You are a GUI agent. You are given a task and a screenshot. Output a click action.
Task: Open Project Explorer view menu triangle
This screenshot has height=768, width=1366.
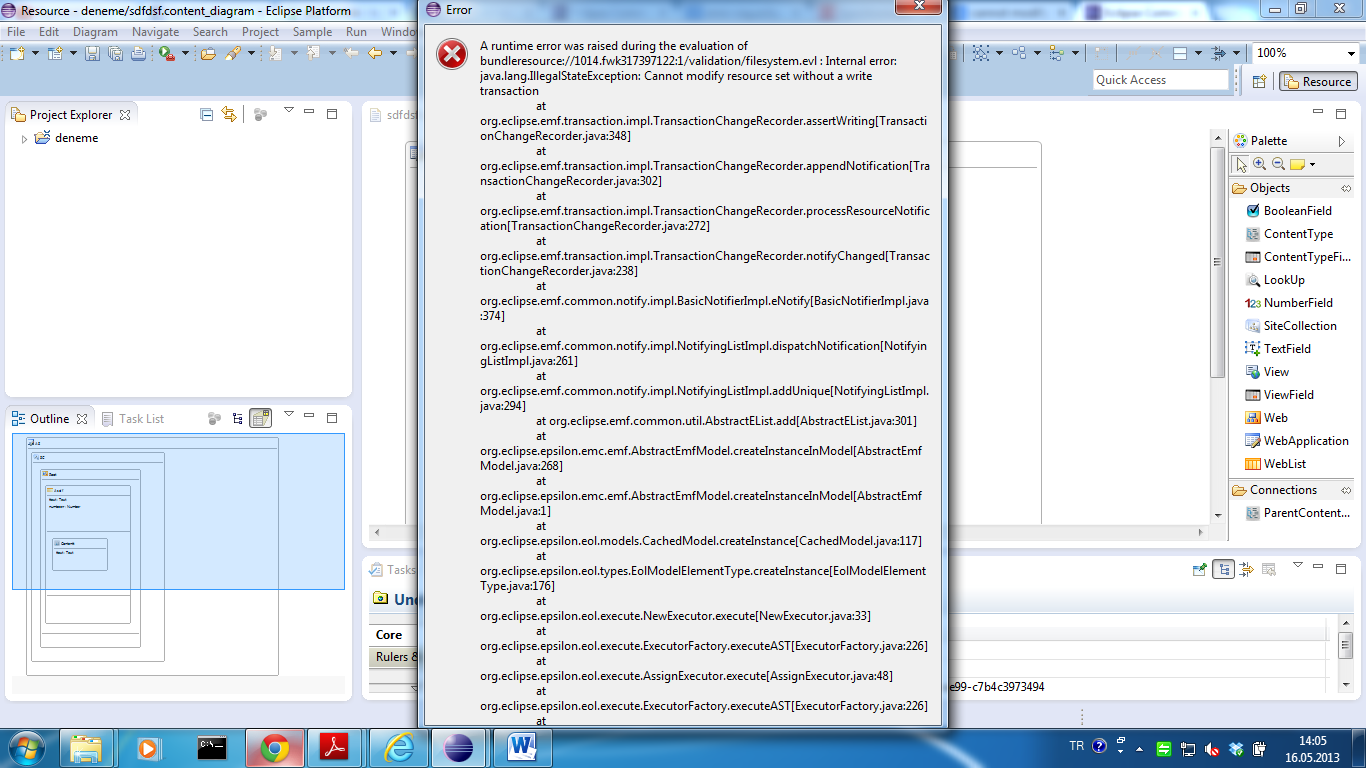[x=289, y=110]
